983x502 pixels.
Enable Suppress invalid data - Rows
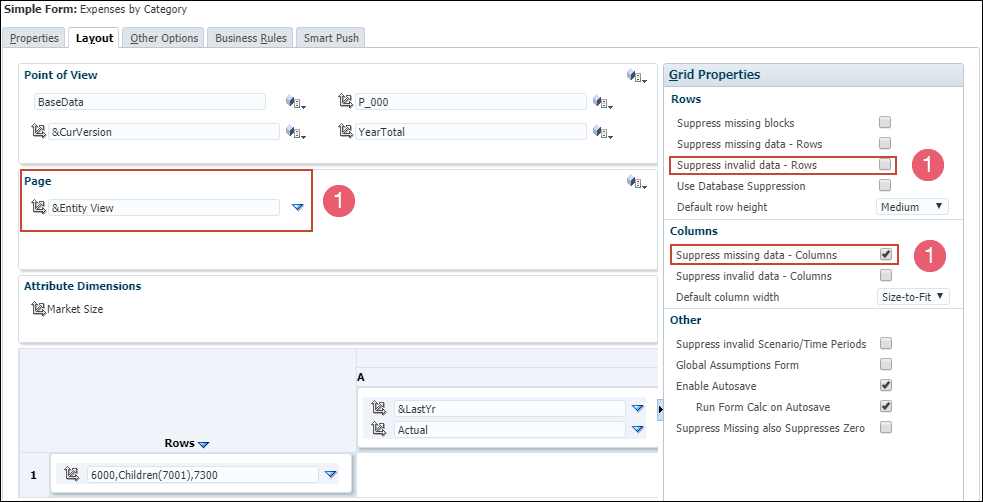coord(885,164)
